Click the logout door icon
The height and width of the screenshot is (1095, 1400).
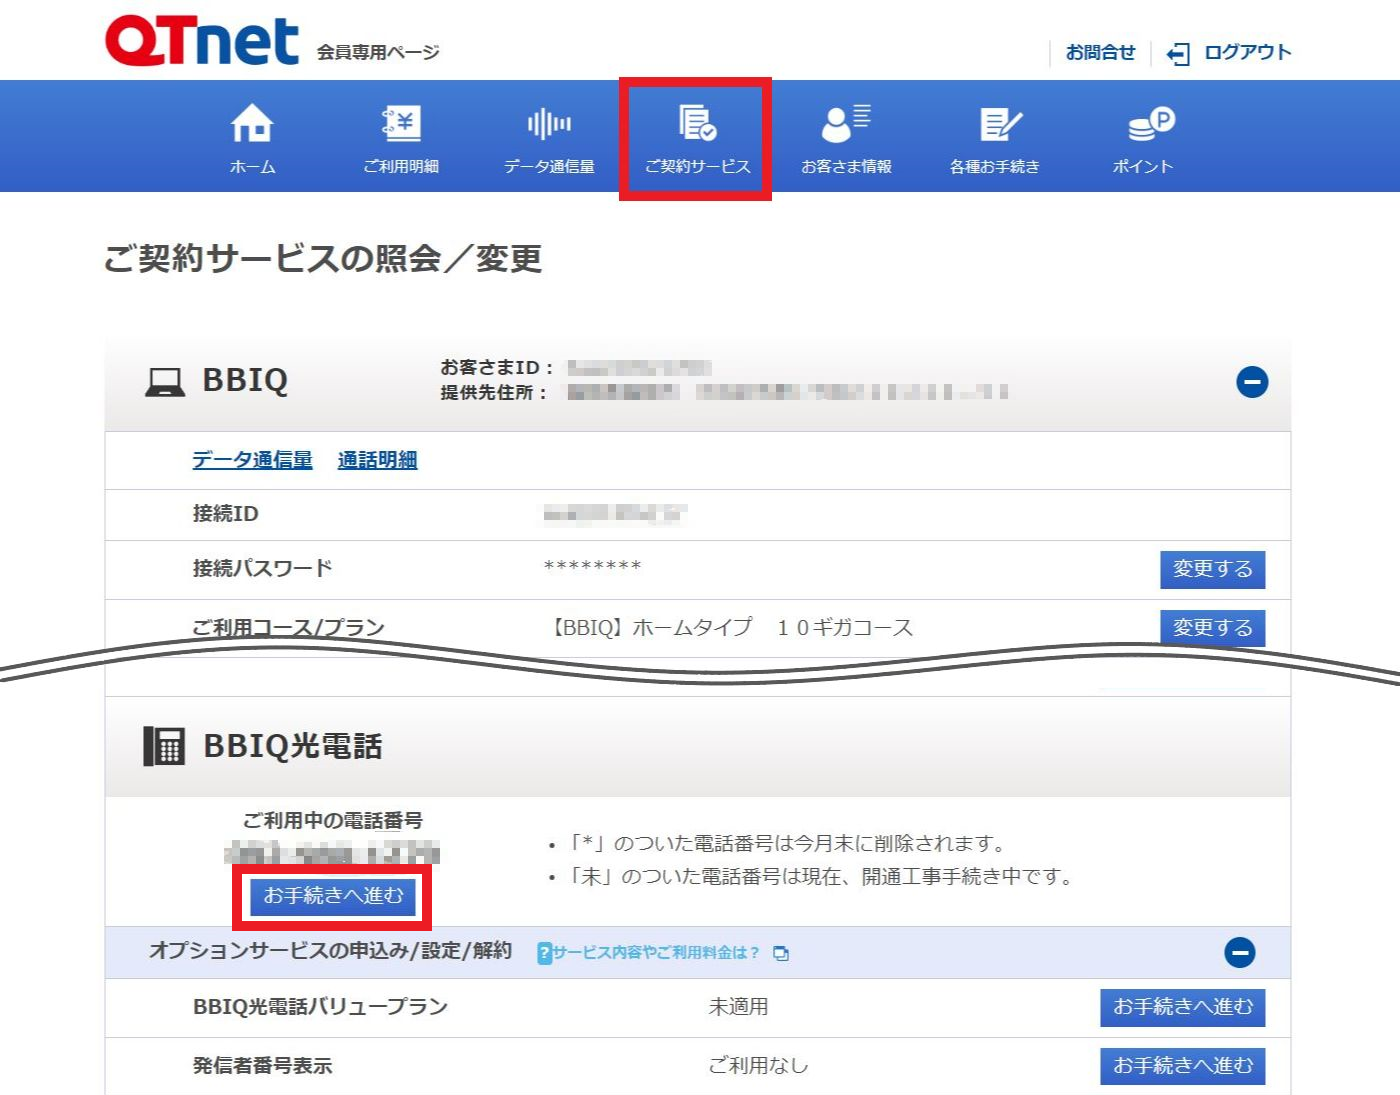point(1178,53)
